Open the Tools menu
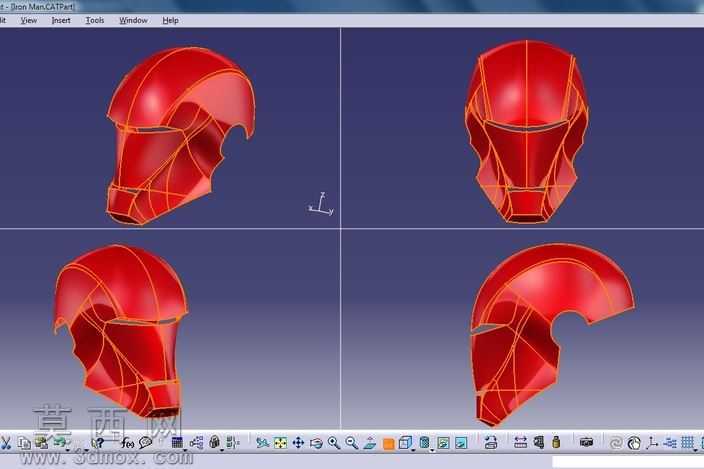Screen dimensions: 704x469 (95, 20)
